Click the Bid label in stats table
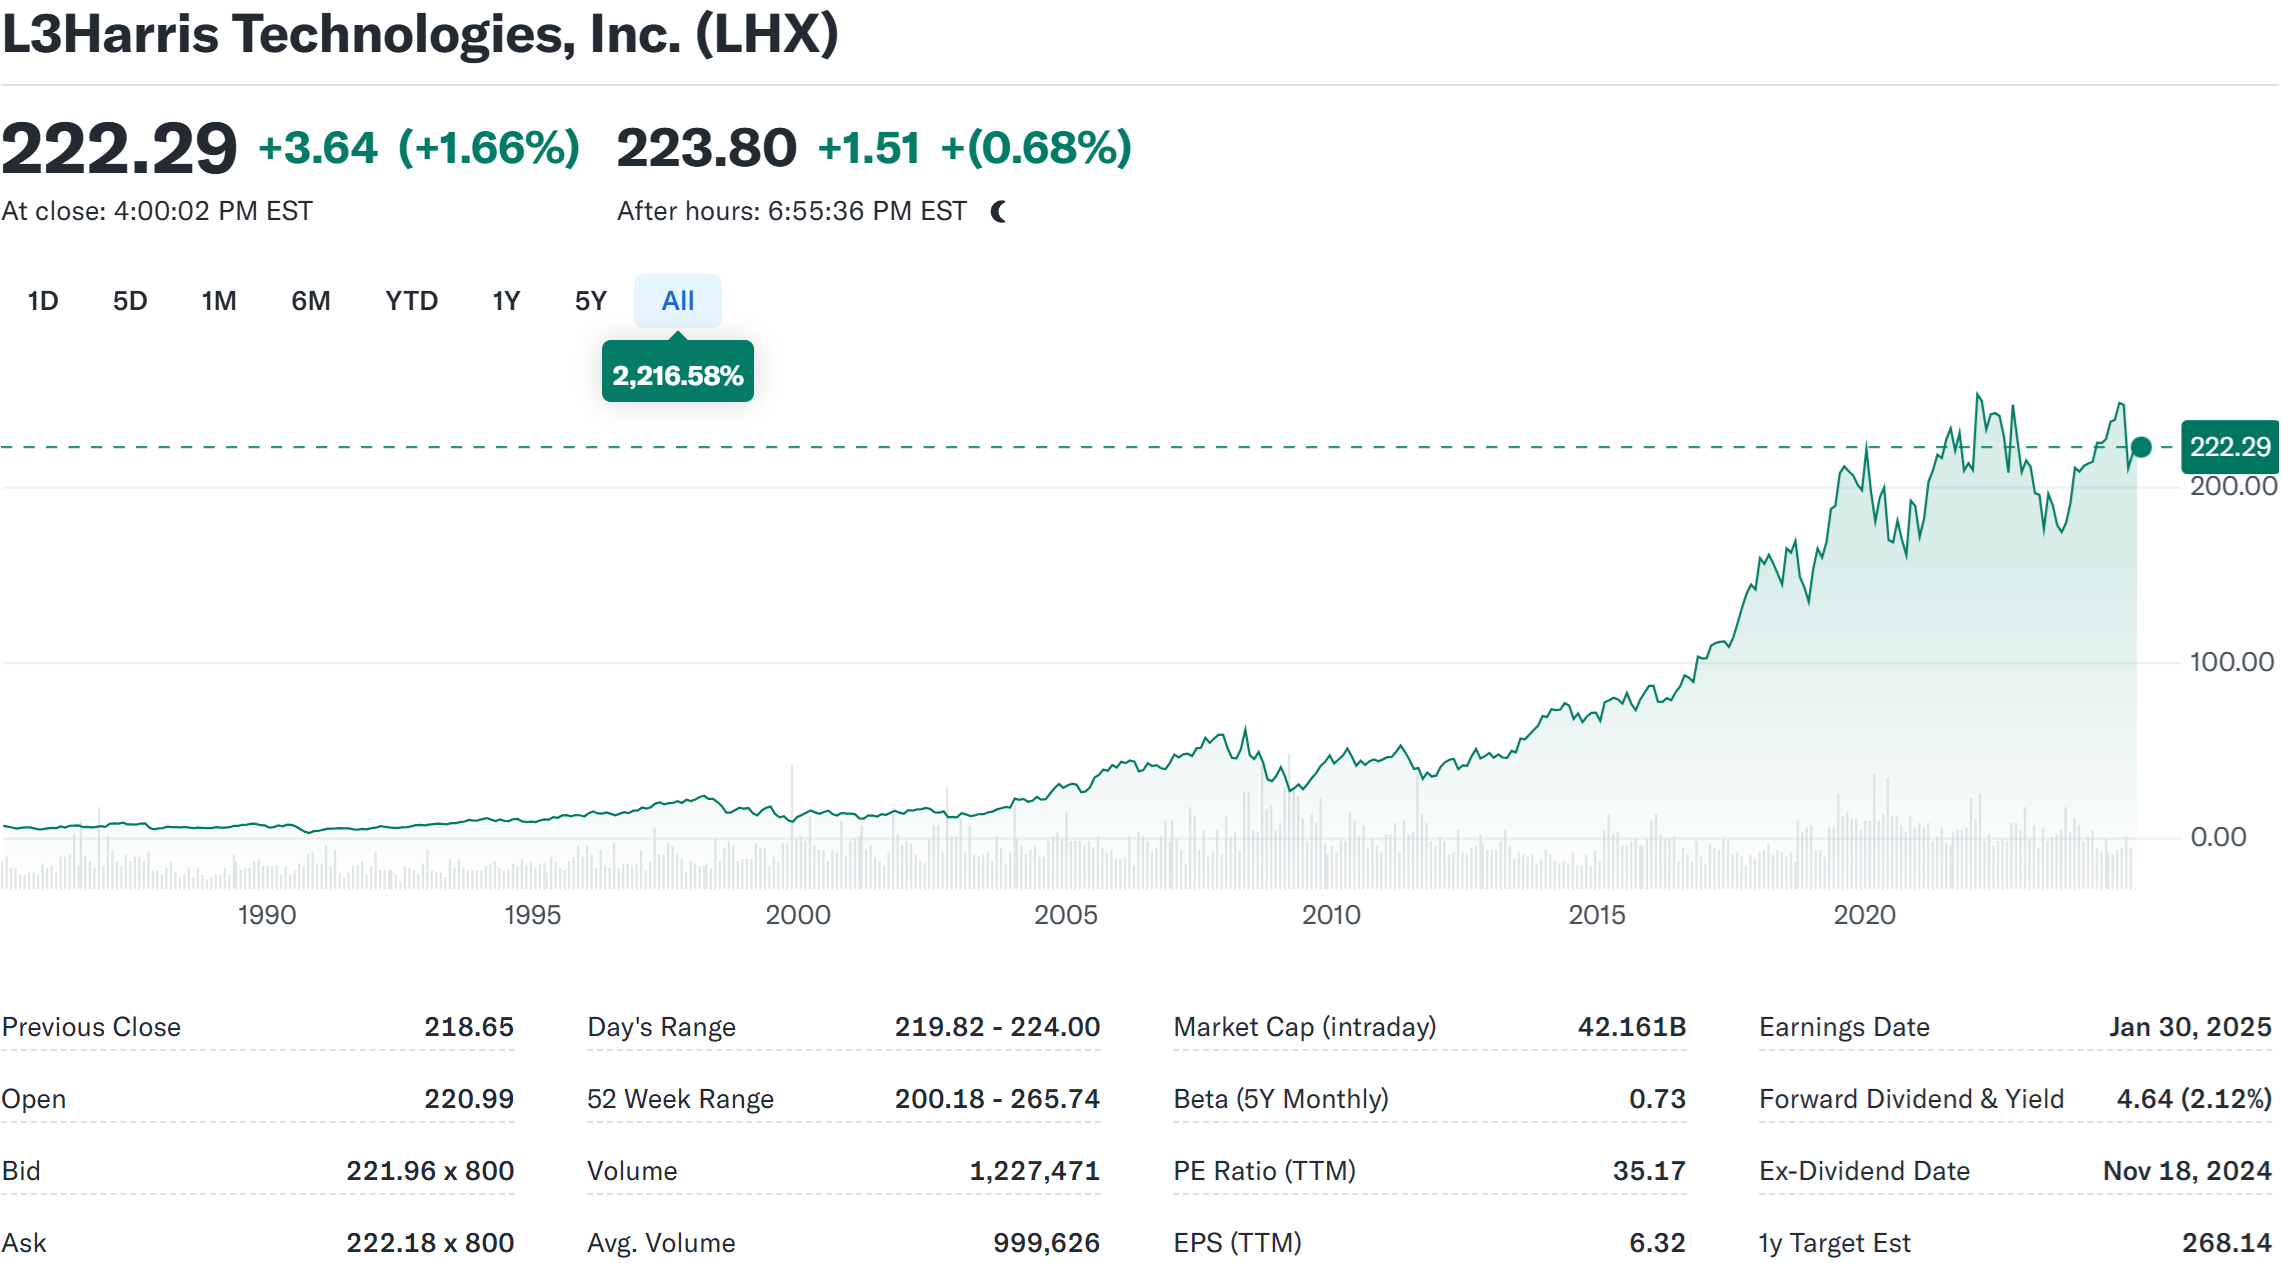Image resolution: width=2281 pixels, height=1263 pixels. click(x=21, y=1171)
